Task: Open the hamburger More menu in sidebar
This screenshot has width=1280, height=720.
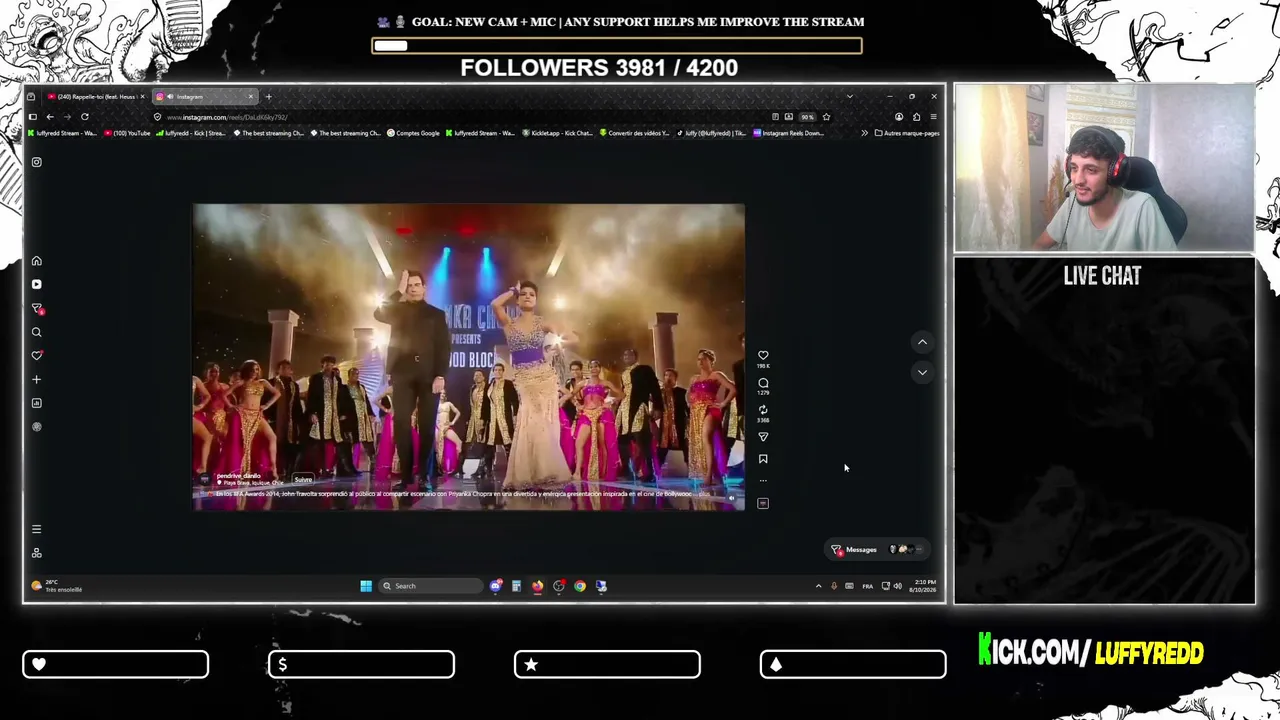Action: tap(36, 529)
